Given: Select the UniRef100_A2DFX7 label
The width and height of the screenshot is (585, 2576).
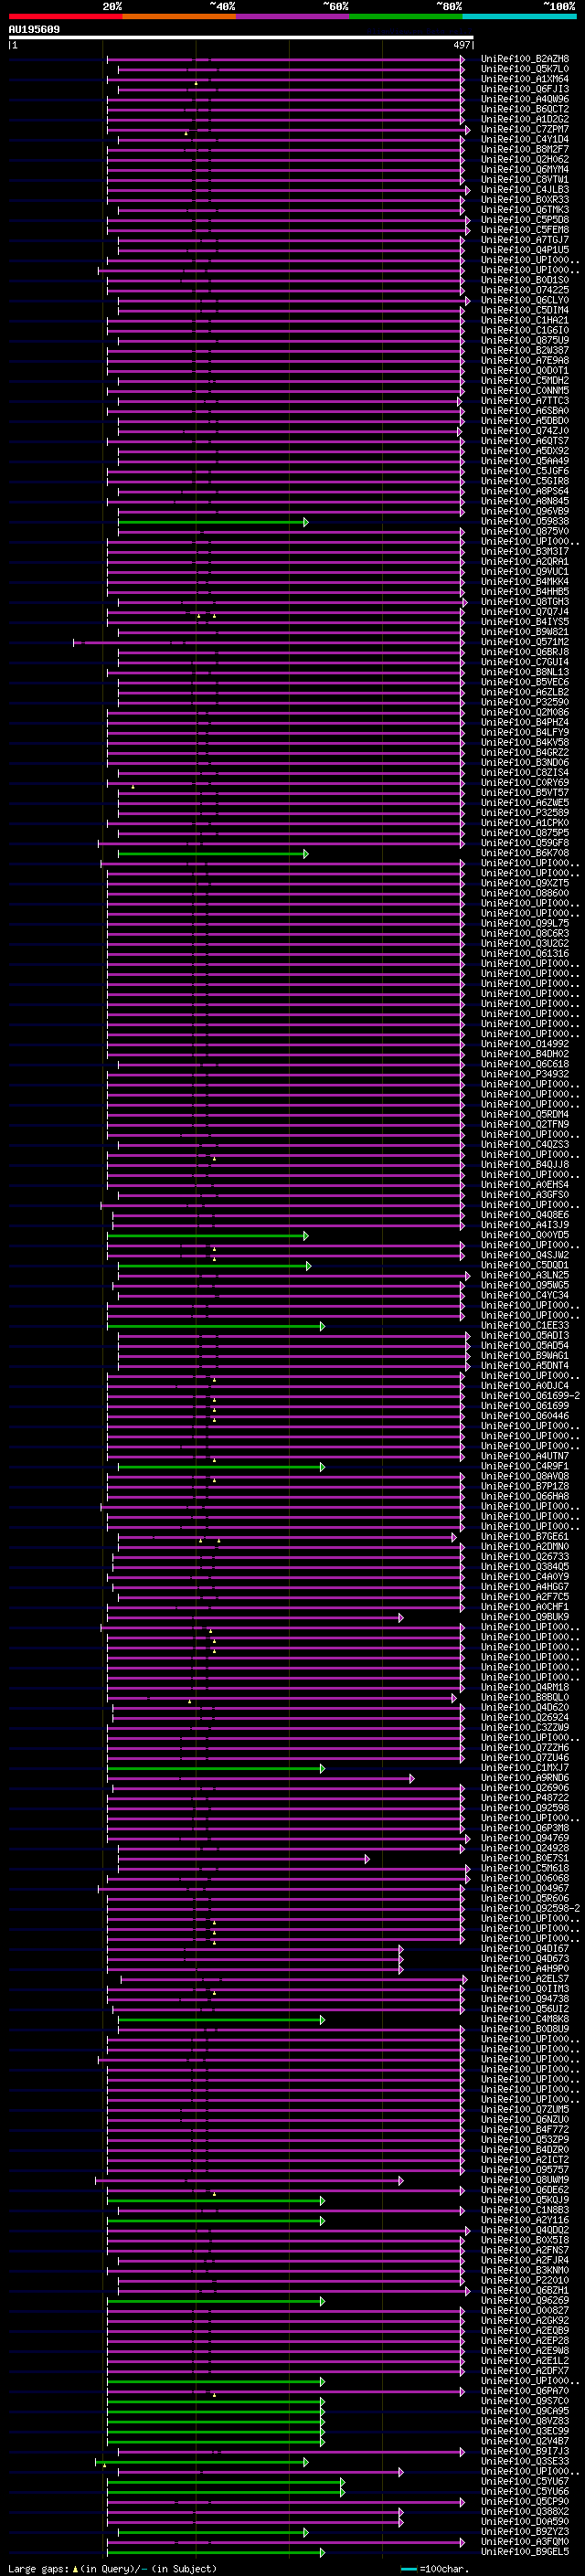Looking at the screenshot, I should [524, 2372].
